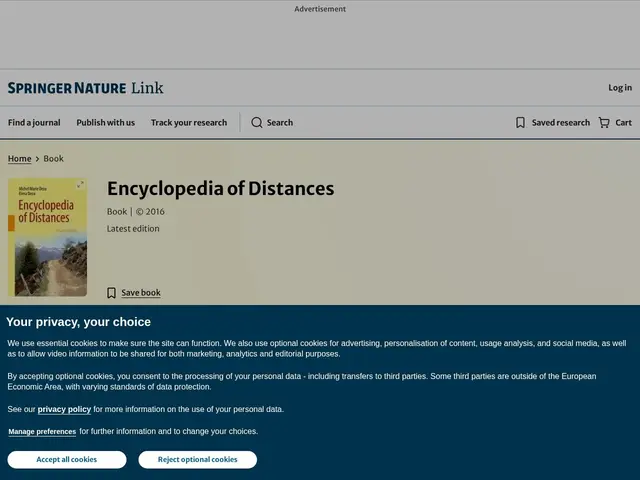Click the Saved research bookmark icon
Screen dimensions: 640x480
tap(520, 122)
